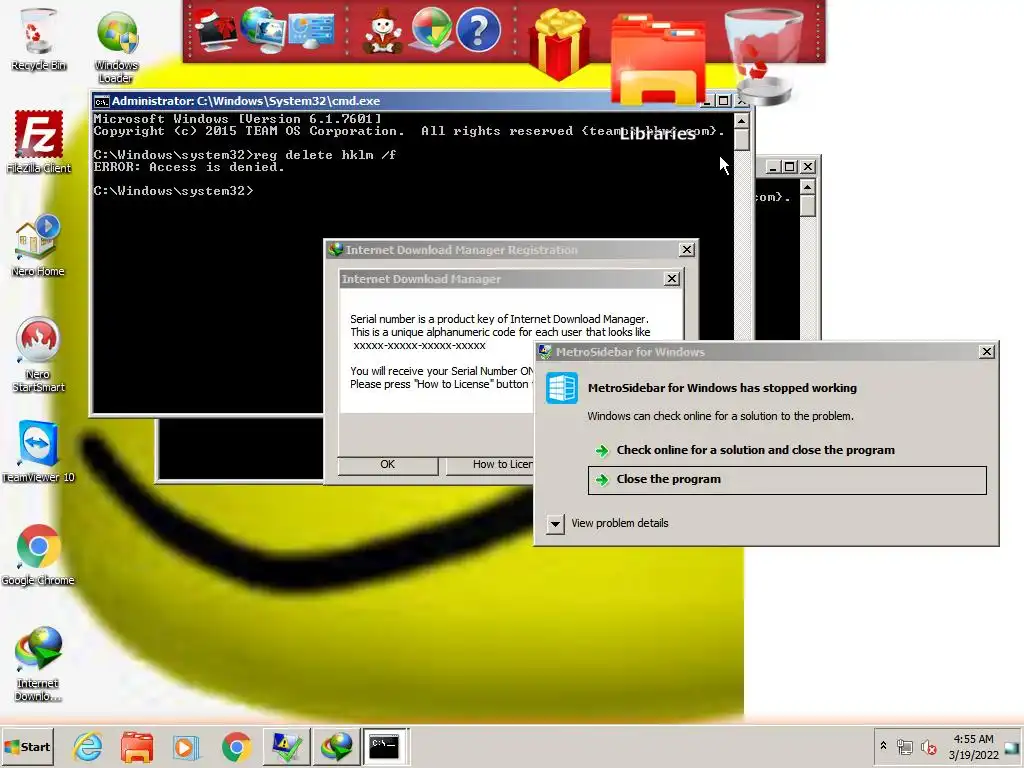
Task: Expand View problem details
Action: click(609, 523)
